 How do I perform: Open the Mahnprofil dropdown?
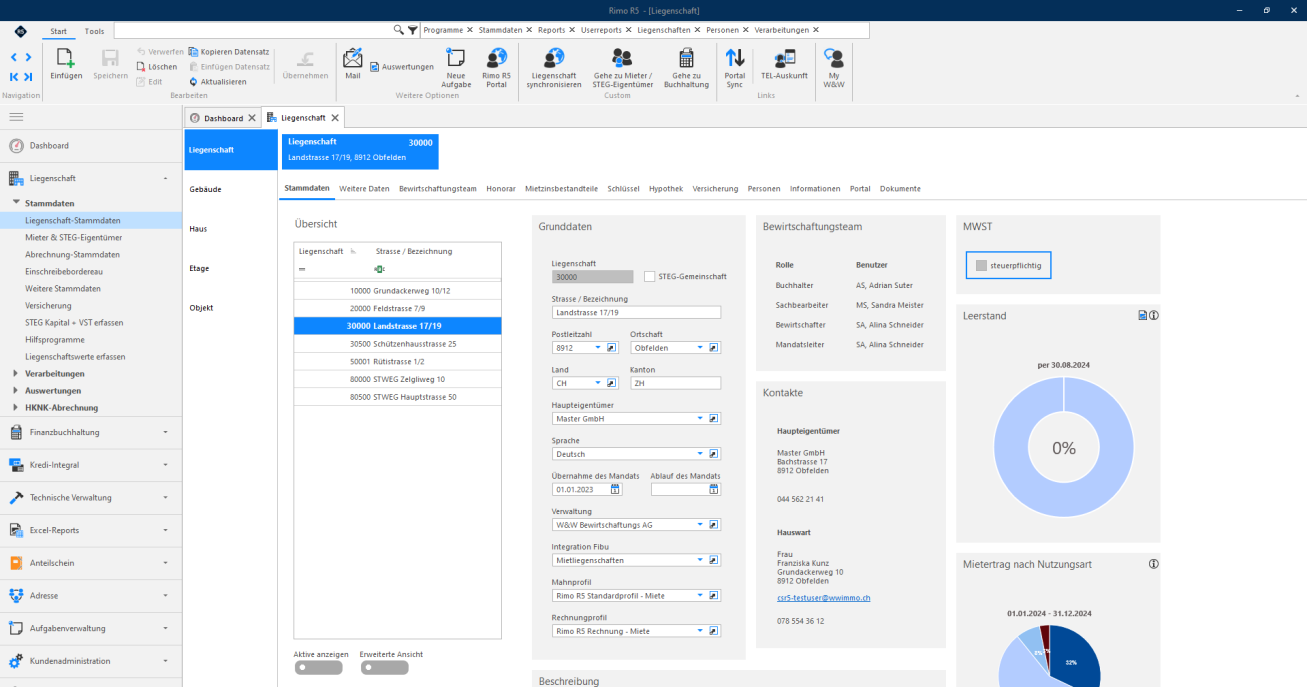click(699, 595)
